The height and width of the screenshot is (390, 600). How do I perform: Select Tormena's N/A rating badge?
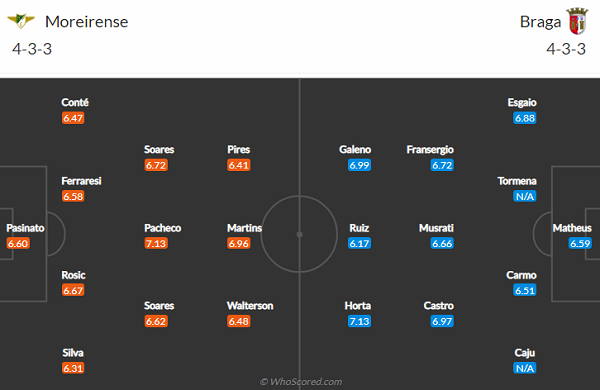pyautogui.click(x=525, y=196)
